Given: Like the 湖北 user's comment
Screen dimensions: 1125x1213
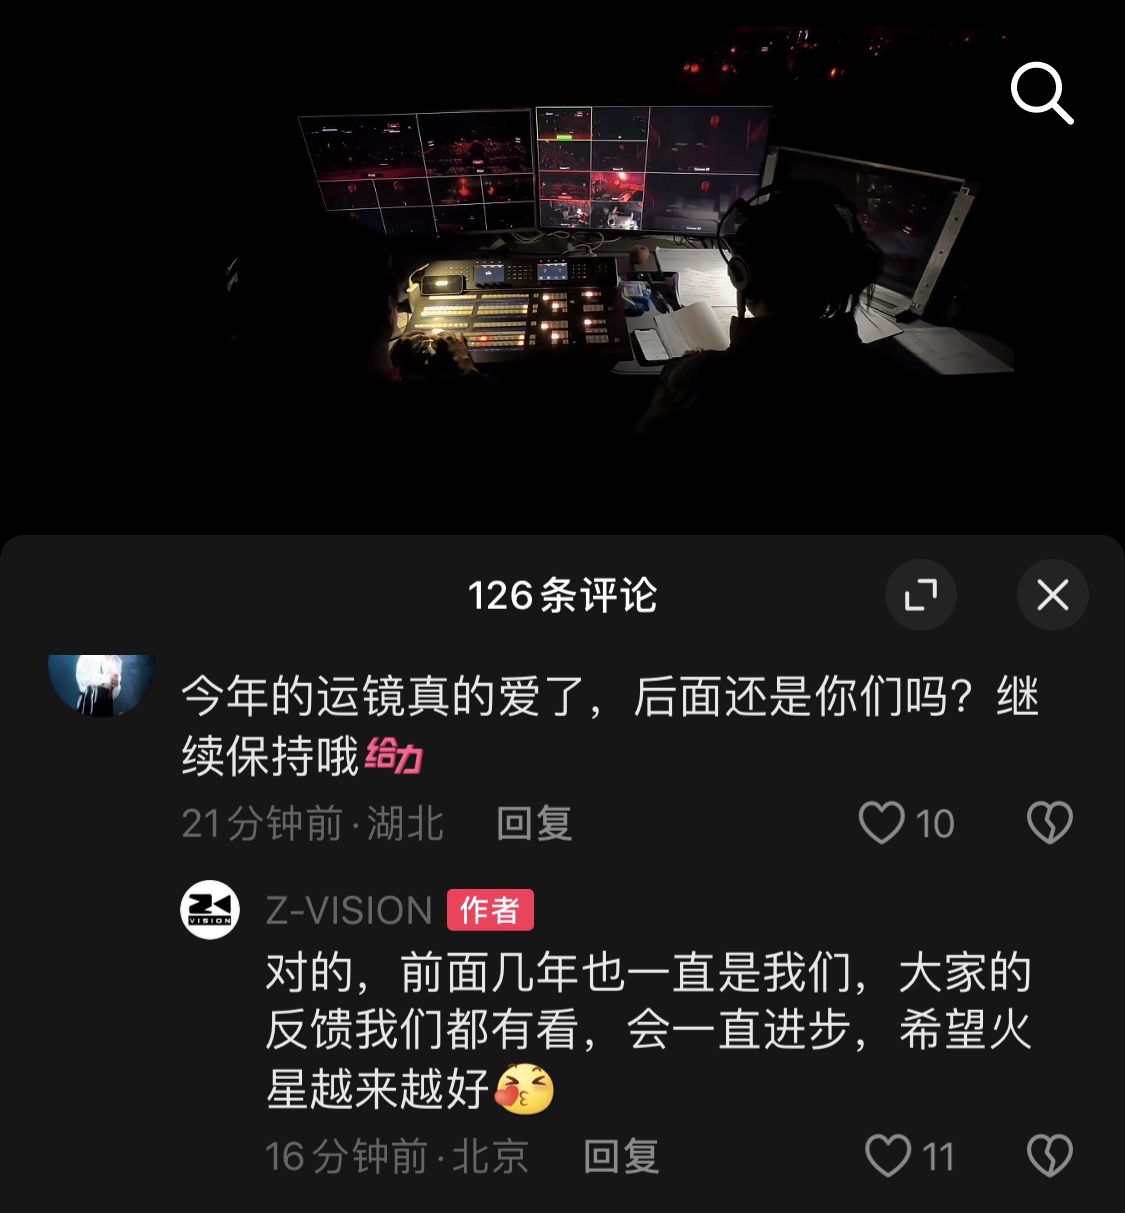Looking at the screenshot, I should click(x=882, y=824).
